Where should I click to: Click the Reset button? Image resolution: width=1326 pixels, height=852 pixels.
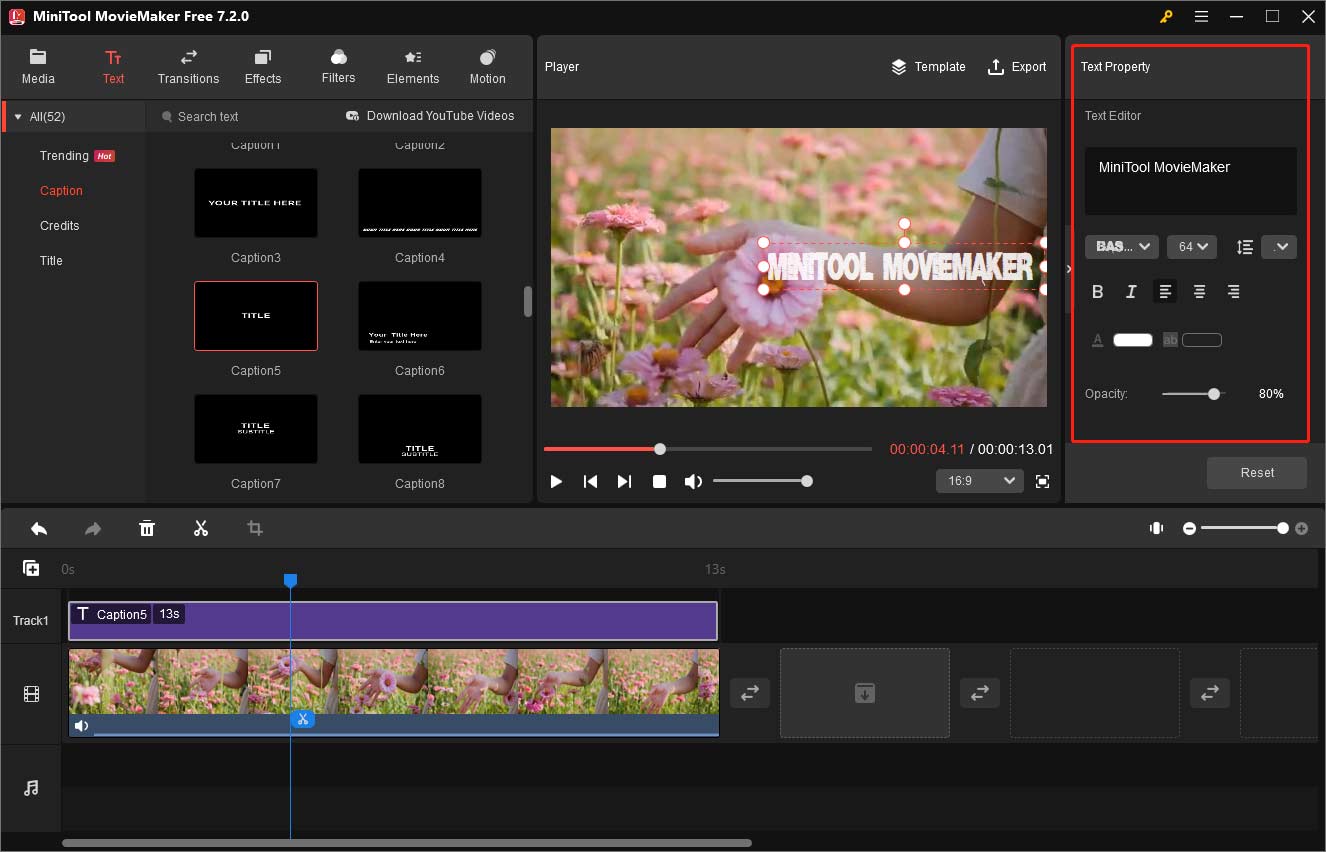[x=1257, y=473]
